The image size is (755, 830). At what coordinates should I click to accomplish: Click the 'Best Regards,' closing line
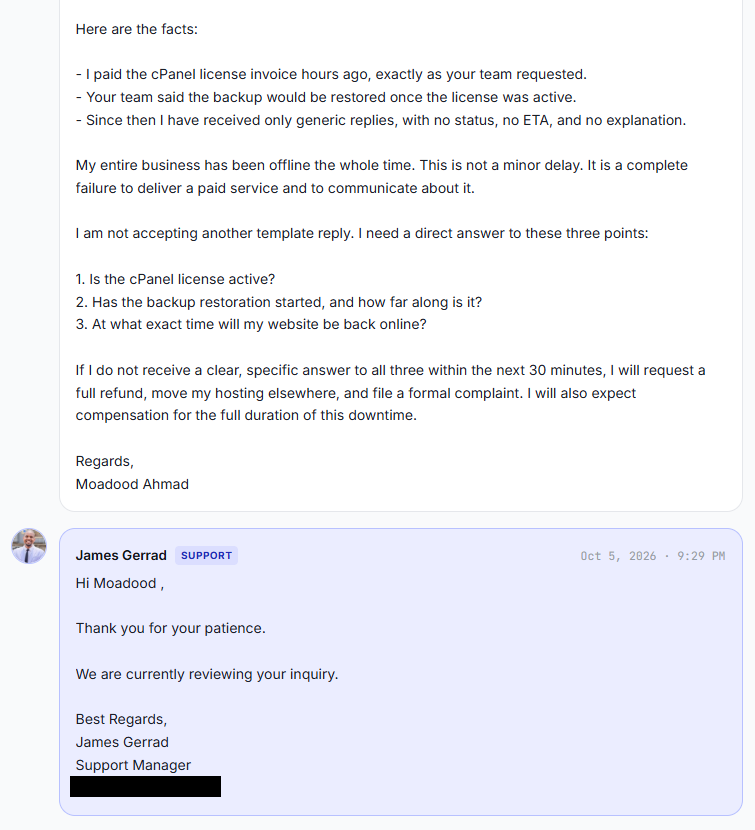(x=121, y=719)
